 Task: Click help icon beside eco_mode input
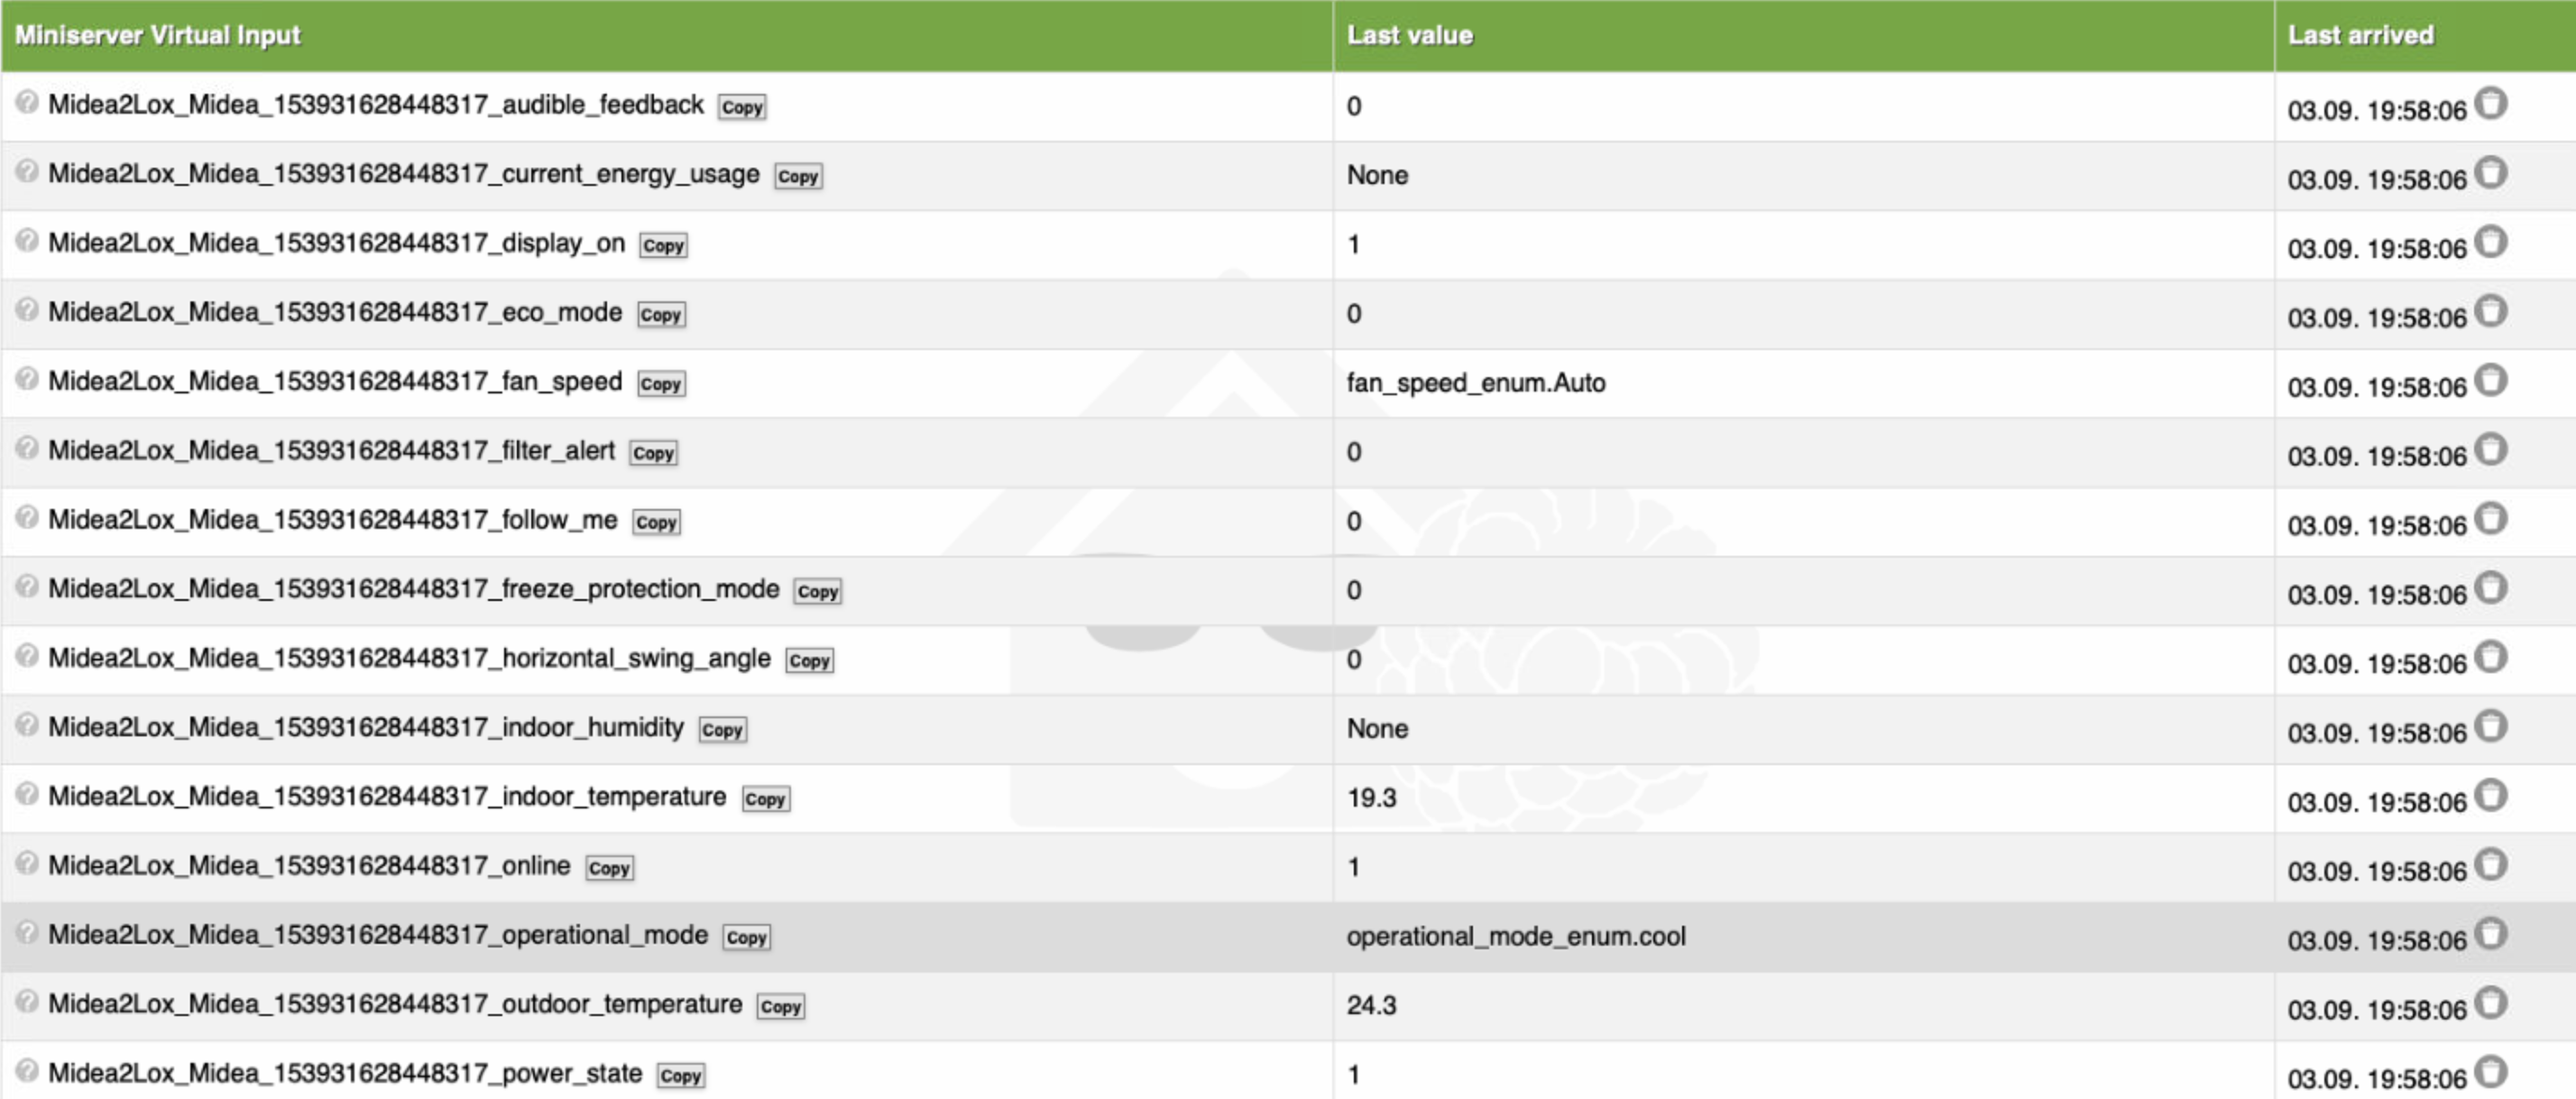27,310
